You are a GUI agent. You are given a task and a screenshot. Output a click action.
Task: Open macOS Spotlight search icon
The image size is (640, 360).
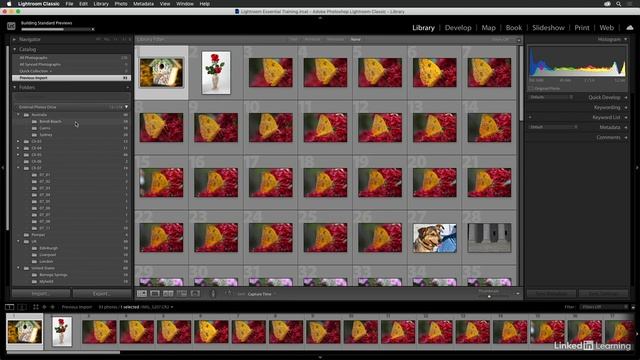619,4
